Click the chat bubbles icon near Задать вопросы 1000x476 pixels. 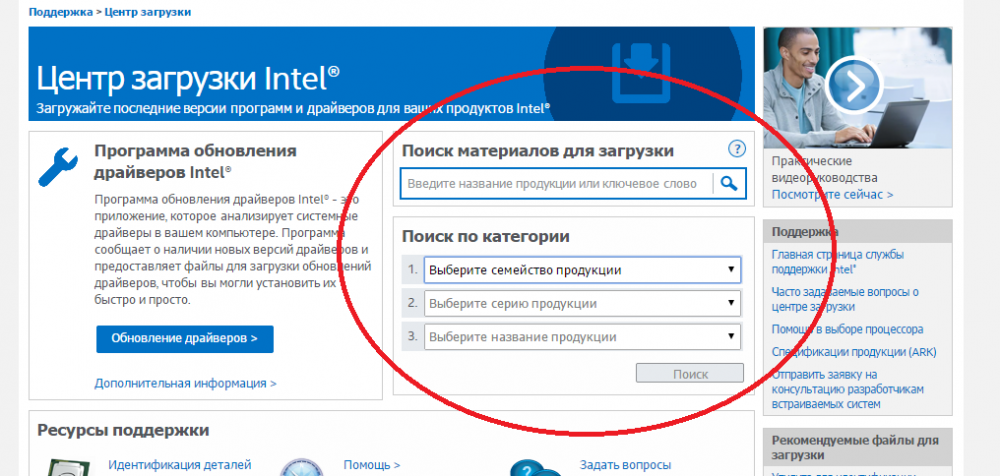point(535,468)
